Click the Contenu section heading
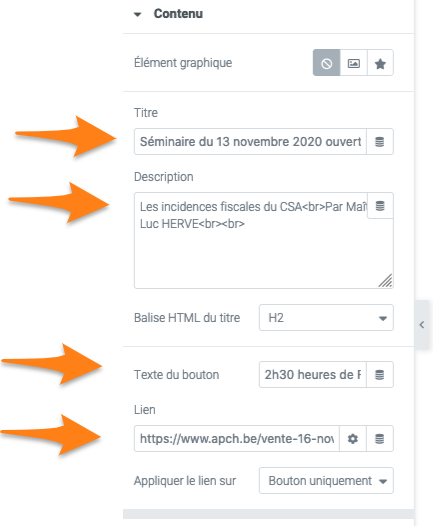This screenshot has width=433, height=526. [x=178, y=14]
